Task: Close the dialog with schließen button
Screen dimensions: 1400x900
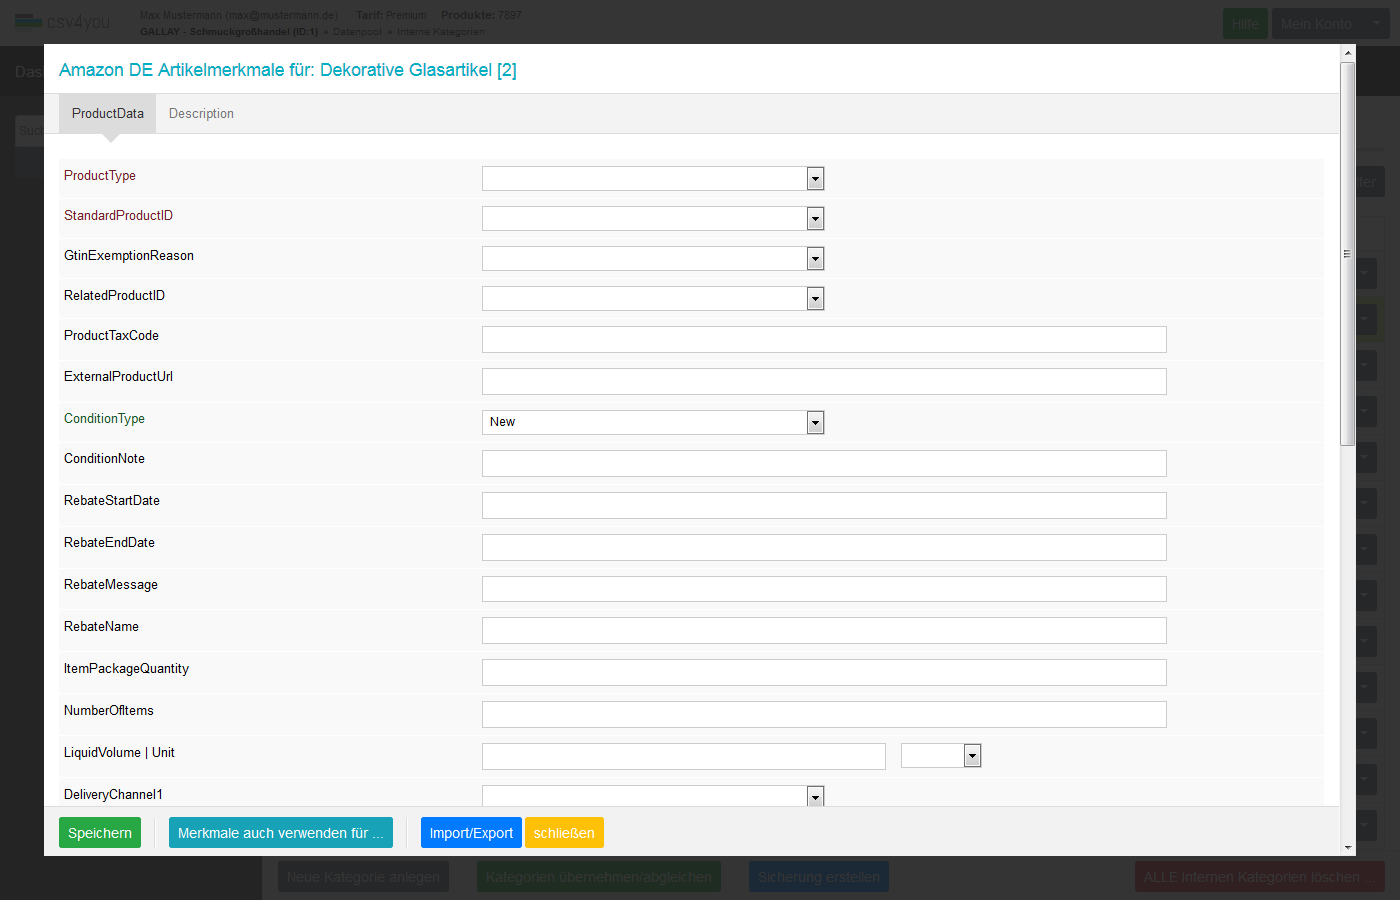Action: point(564,833)
